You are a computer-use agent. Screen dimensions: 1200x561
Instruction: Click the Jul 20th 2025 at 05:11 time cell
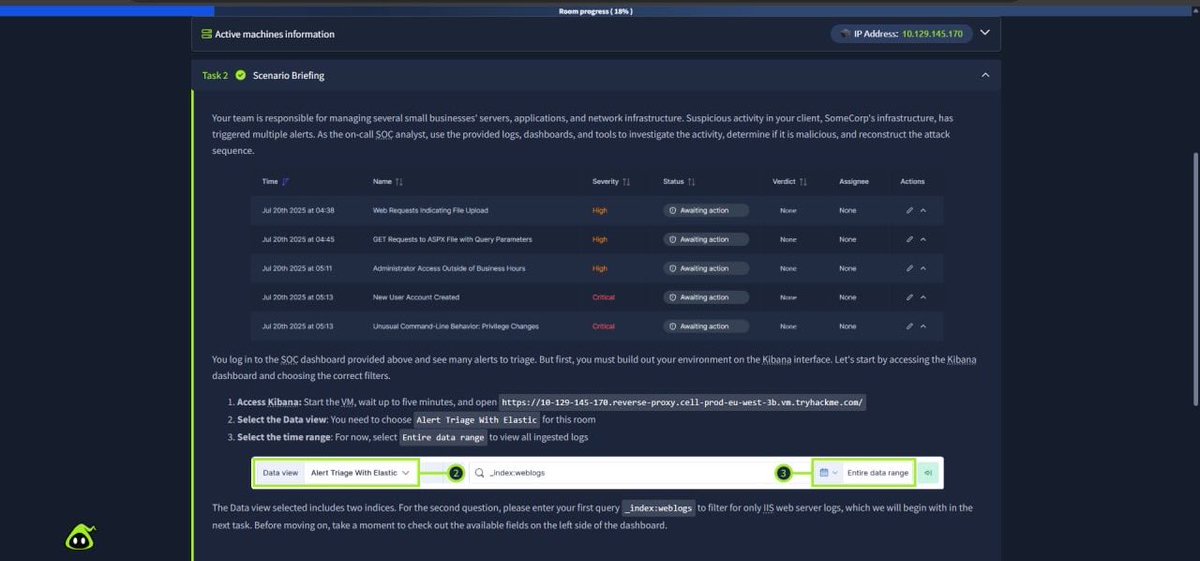tap(298, 269)
